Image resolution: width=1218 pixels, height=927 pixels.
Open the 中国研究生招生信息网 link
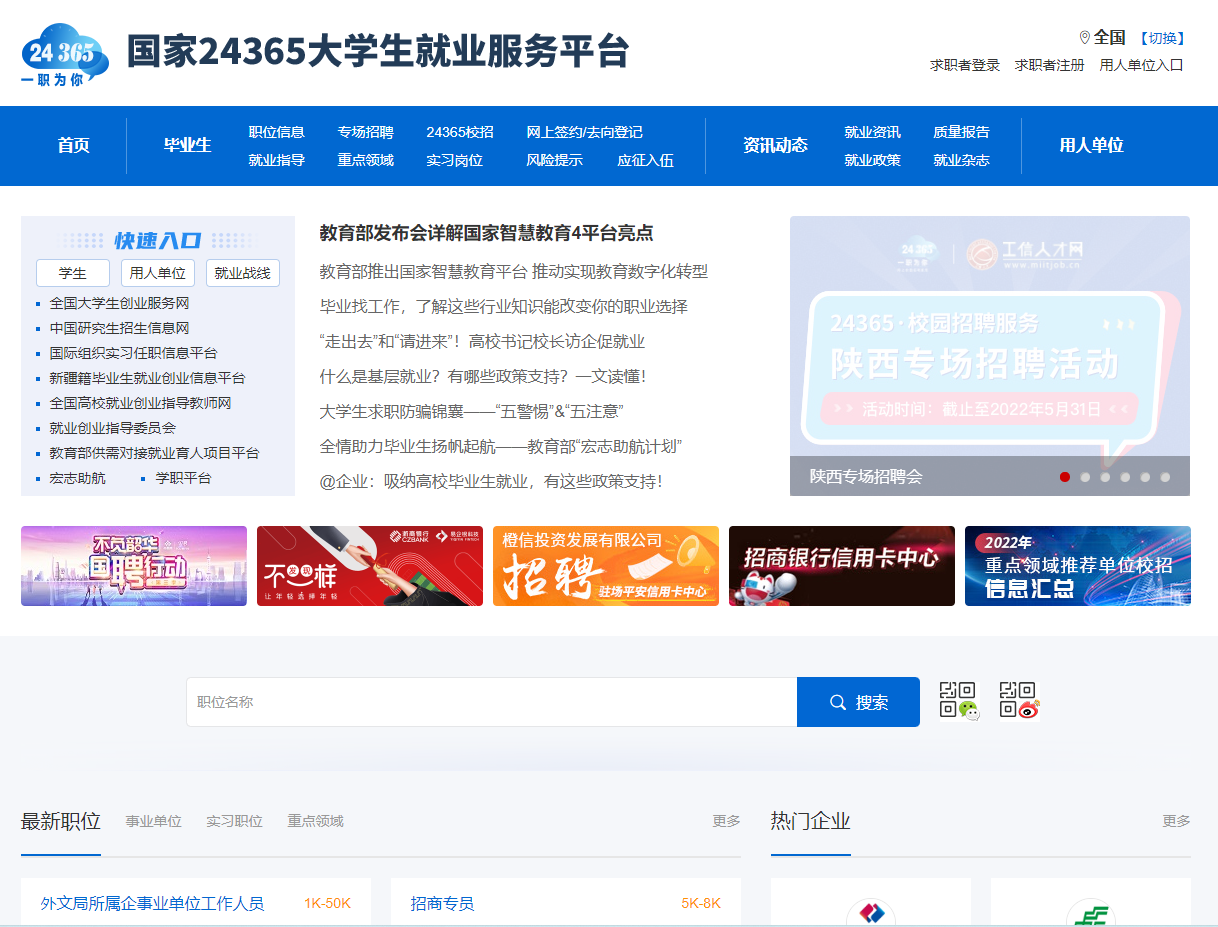pos(119,328)
